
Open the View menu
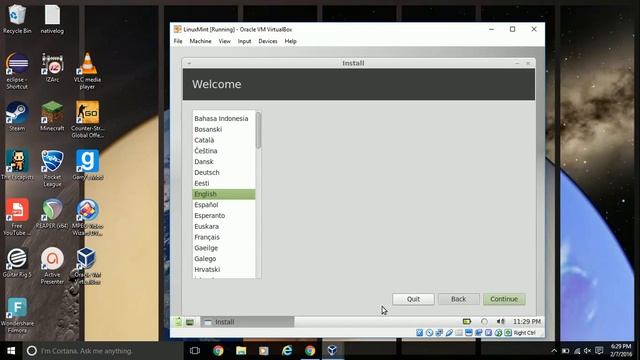point(224,41)
